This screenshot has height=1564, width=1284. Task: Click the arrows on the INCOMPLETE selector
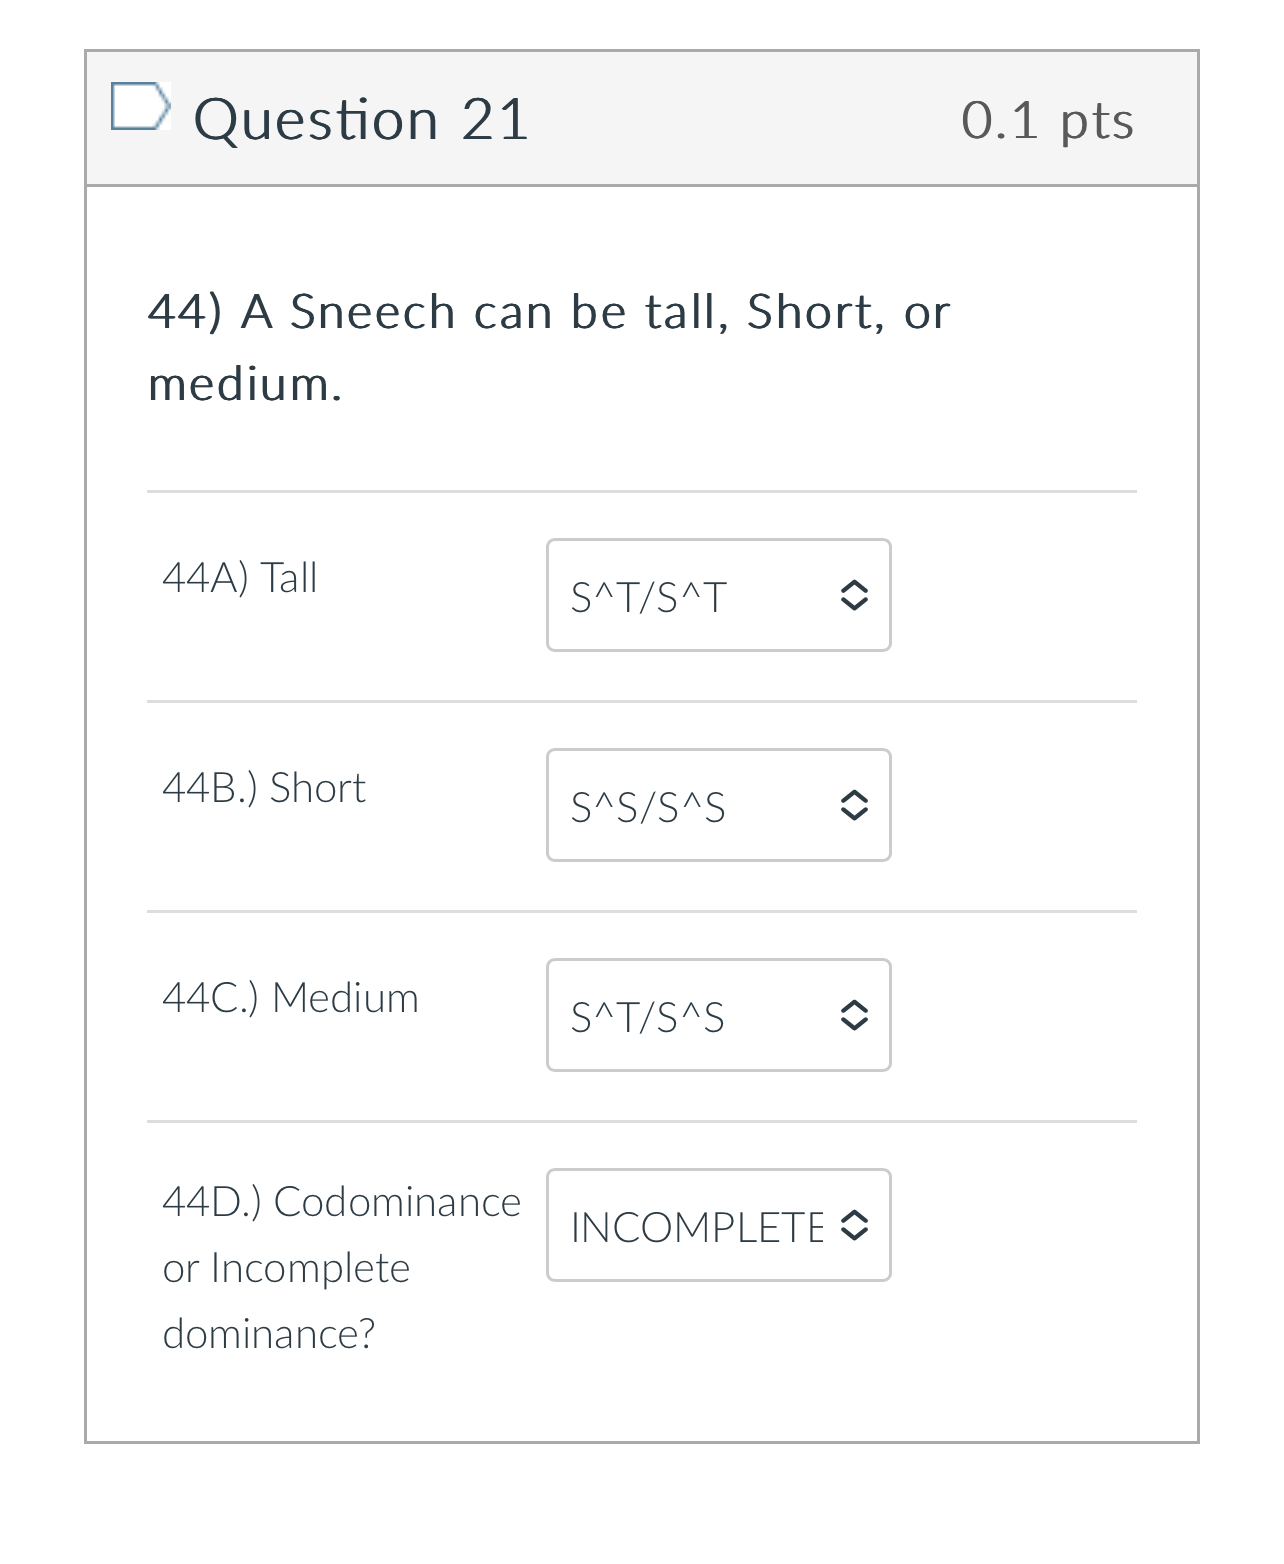[x=853, y=1226]
